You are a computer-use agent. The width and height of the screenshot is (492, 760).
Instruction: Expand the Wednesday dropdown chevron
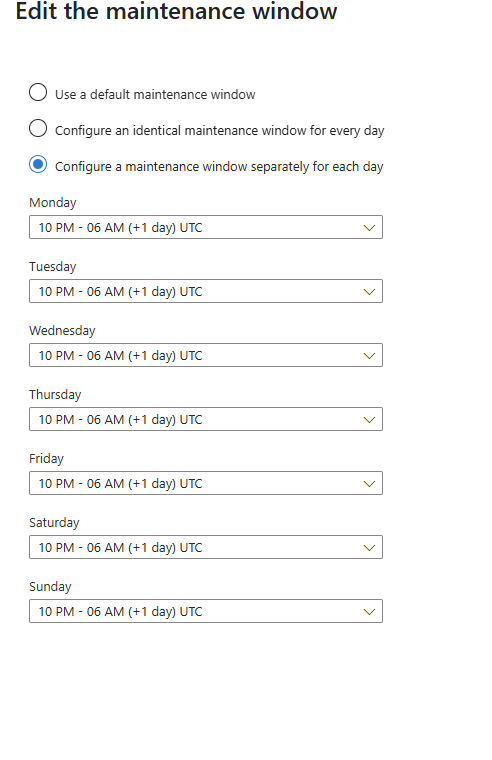tap(369, 356)
